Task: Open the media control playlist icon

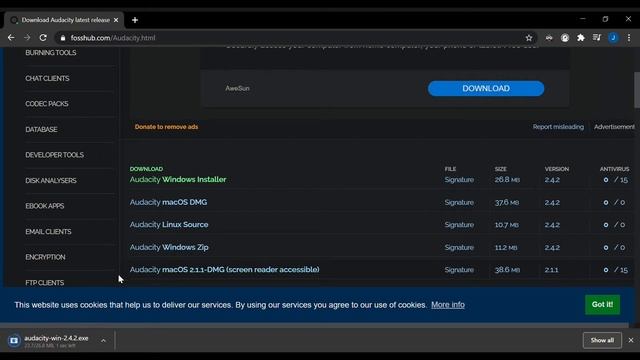Action: [597, 38]
